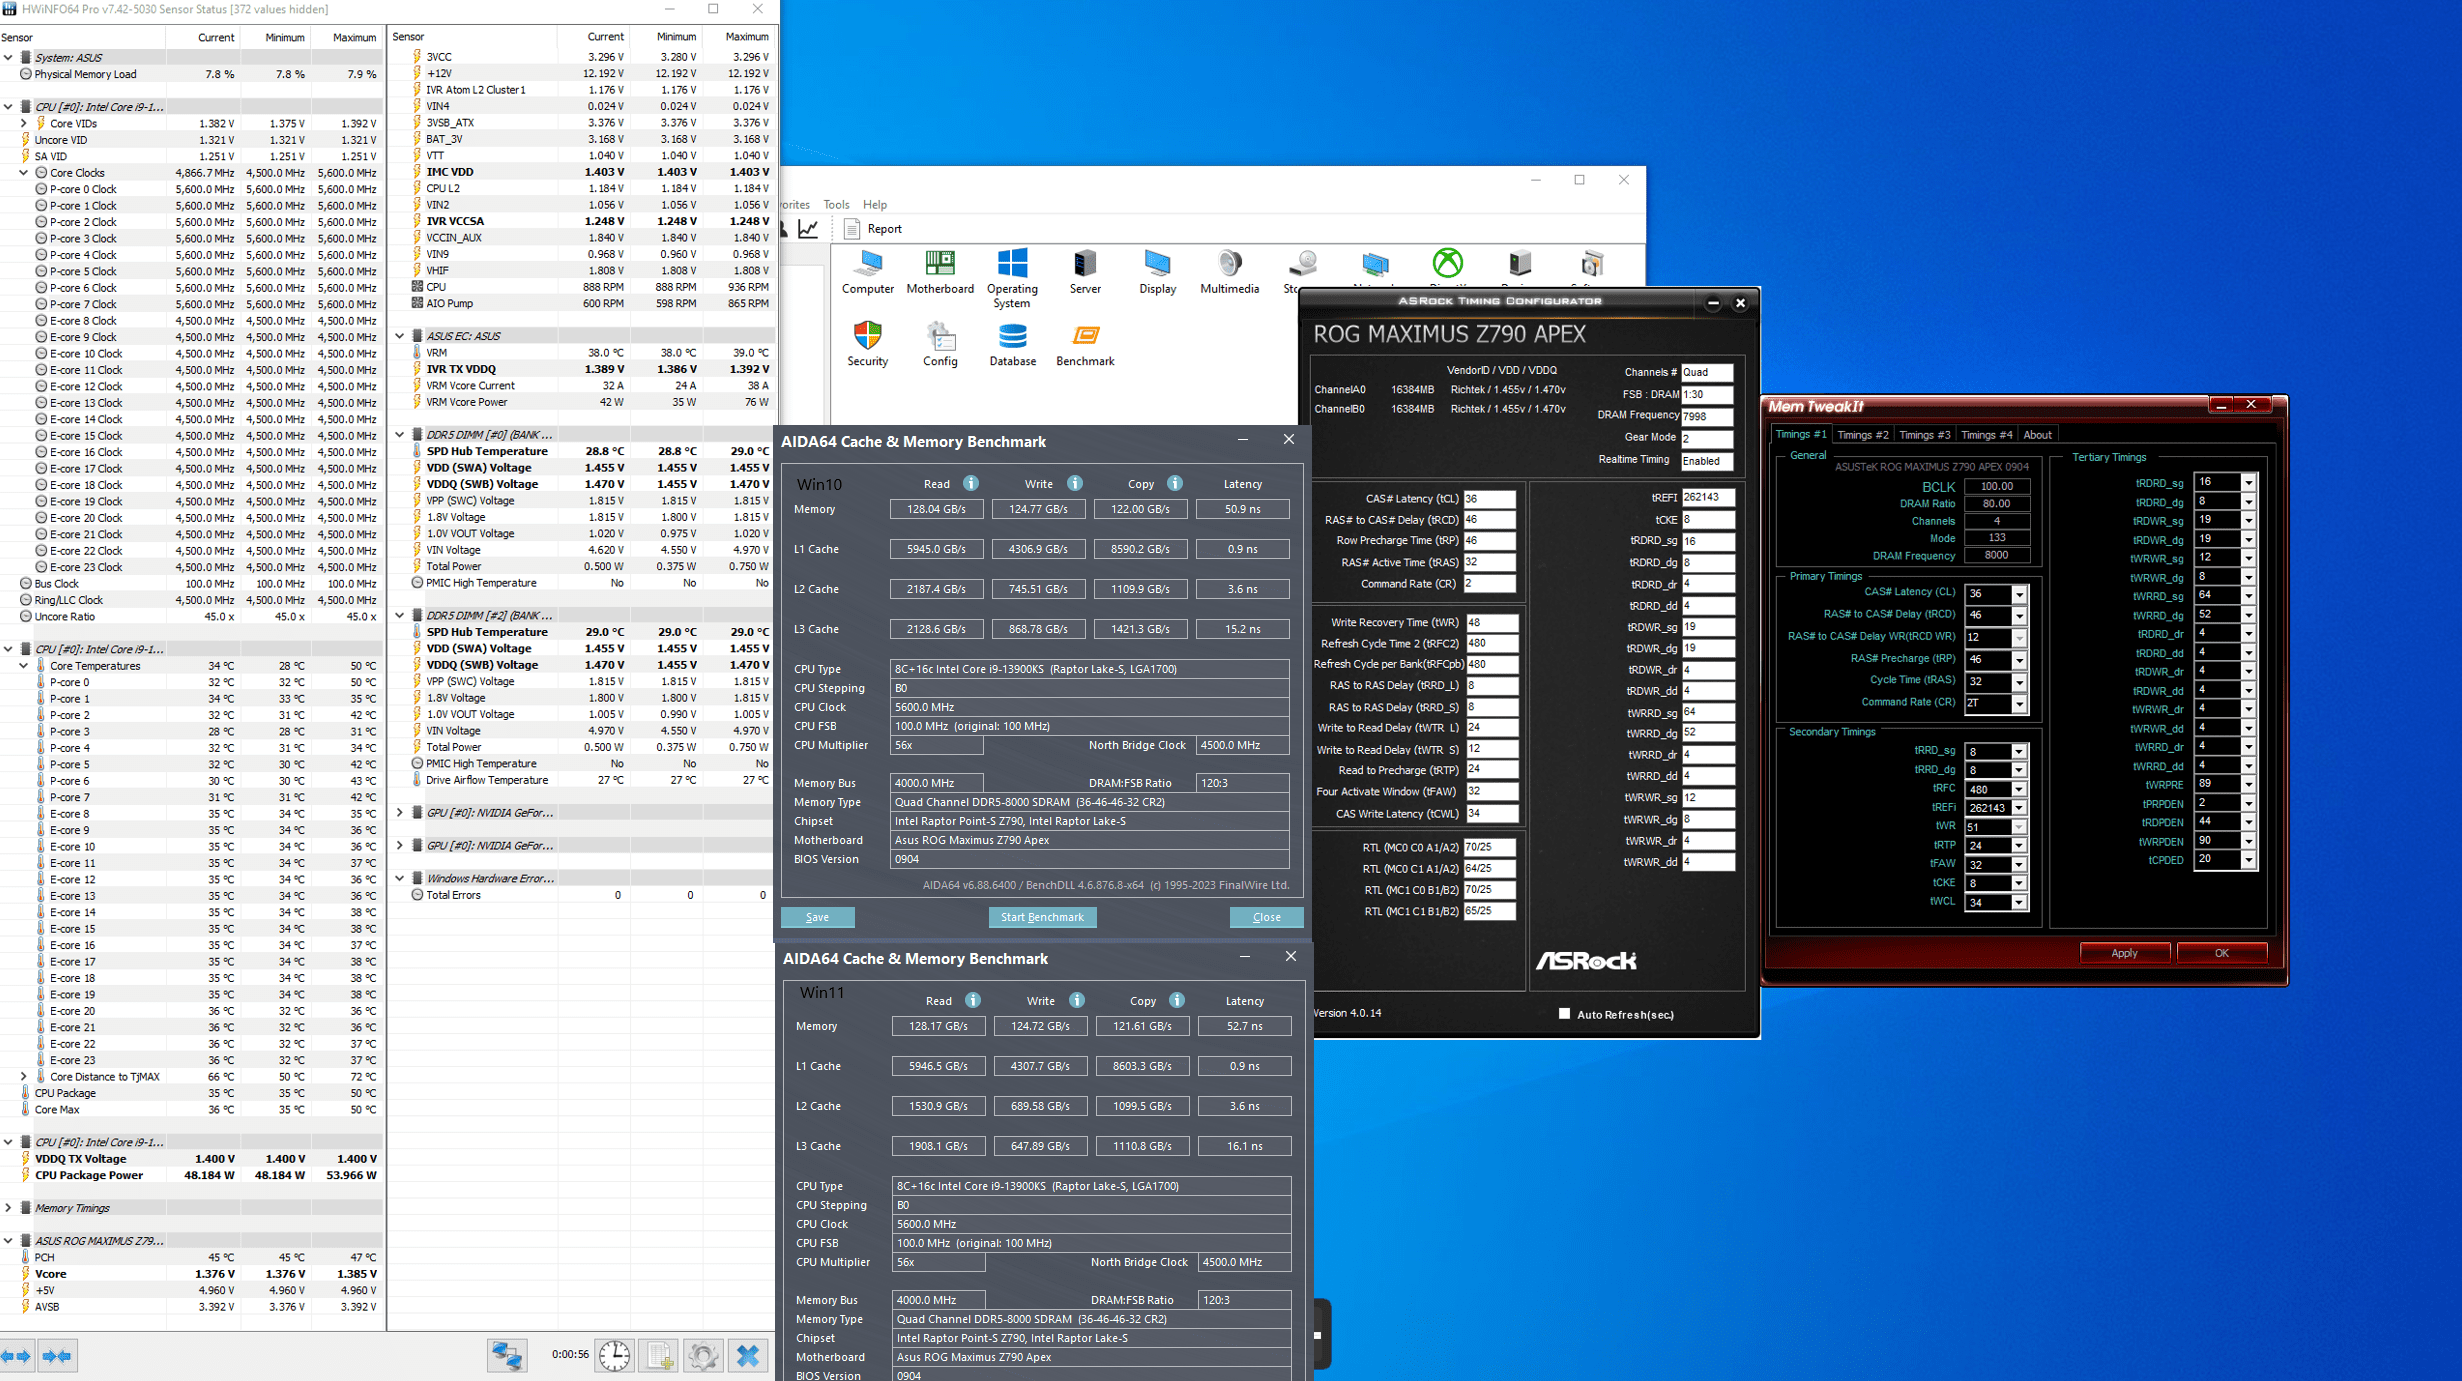Click Apply in Mem TweakIt

(x=2124, y=953)
